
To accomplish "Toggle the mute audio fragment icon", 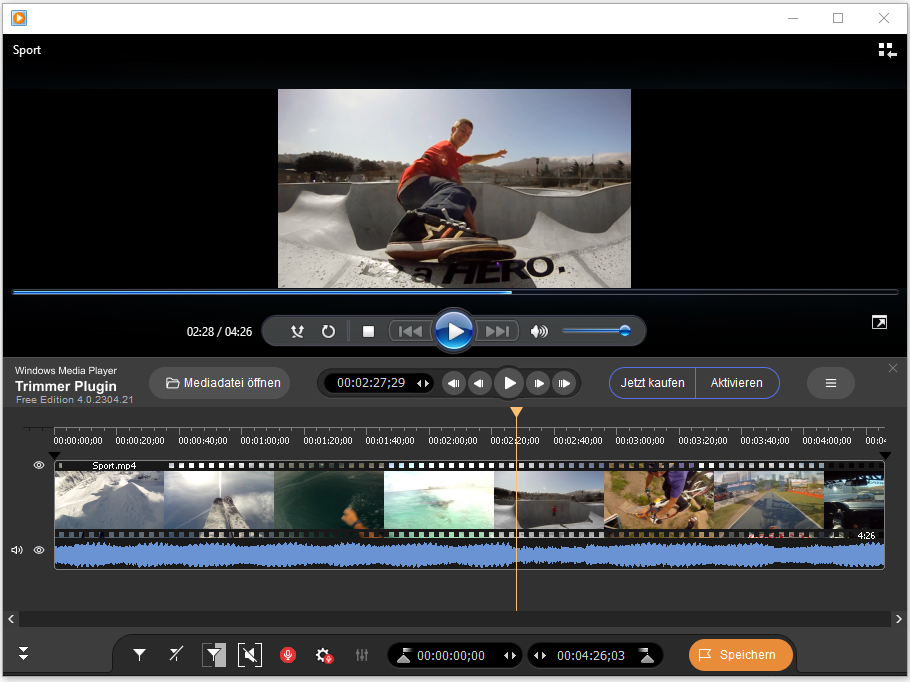I will click(x=250, y=655).
